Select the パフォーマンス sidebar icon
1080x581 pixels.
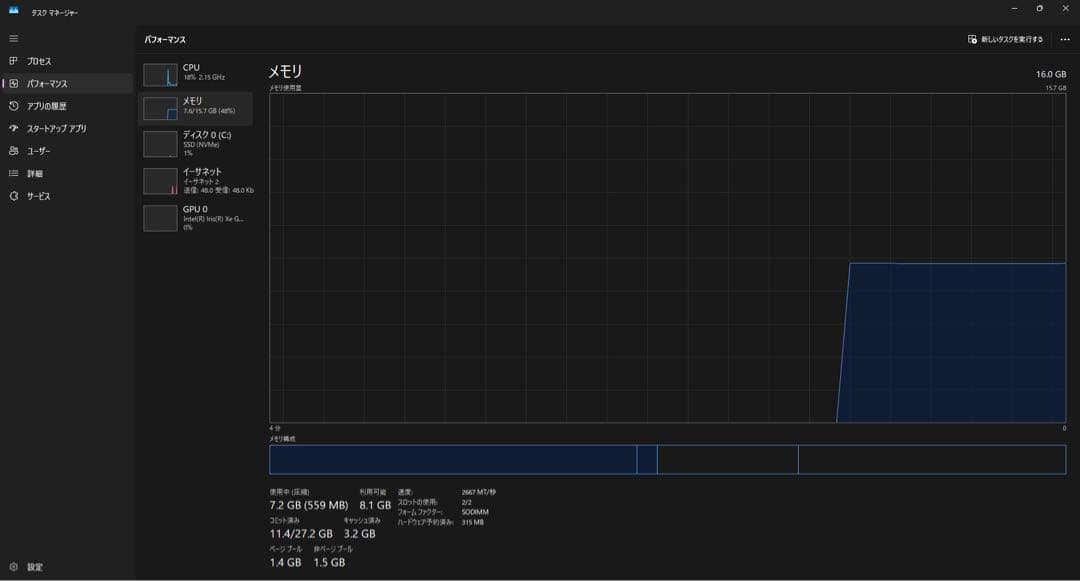click(x=14, y=84)
